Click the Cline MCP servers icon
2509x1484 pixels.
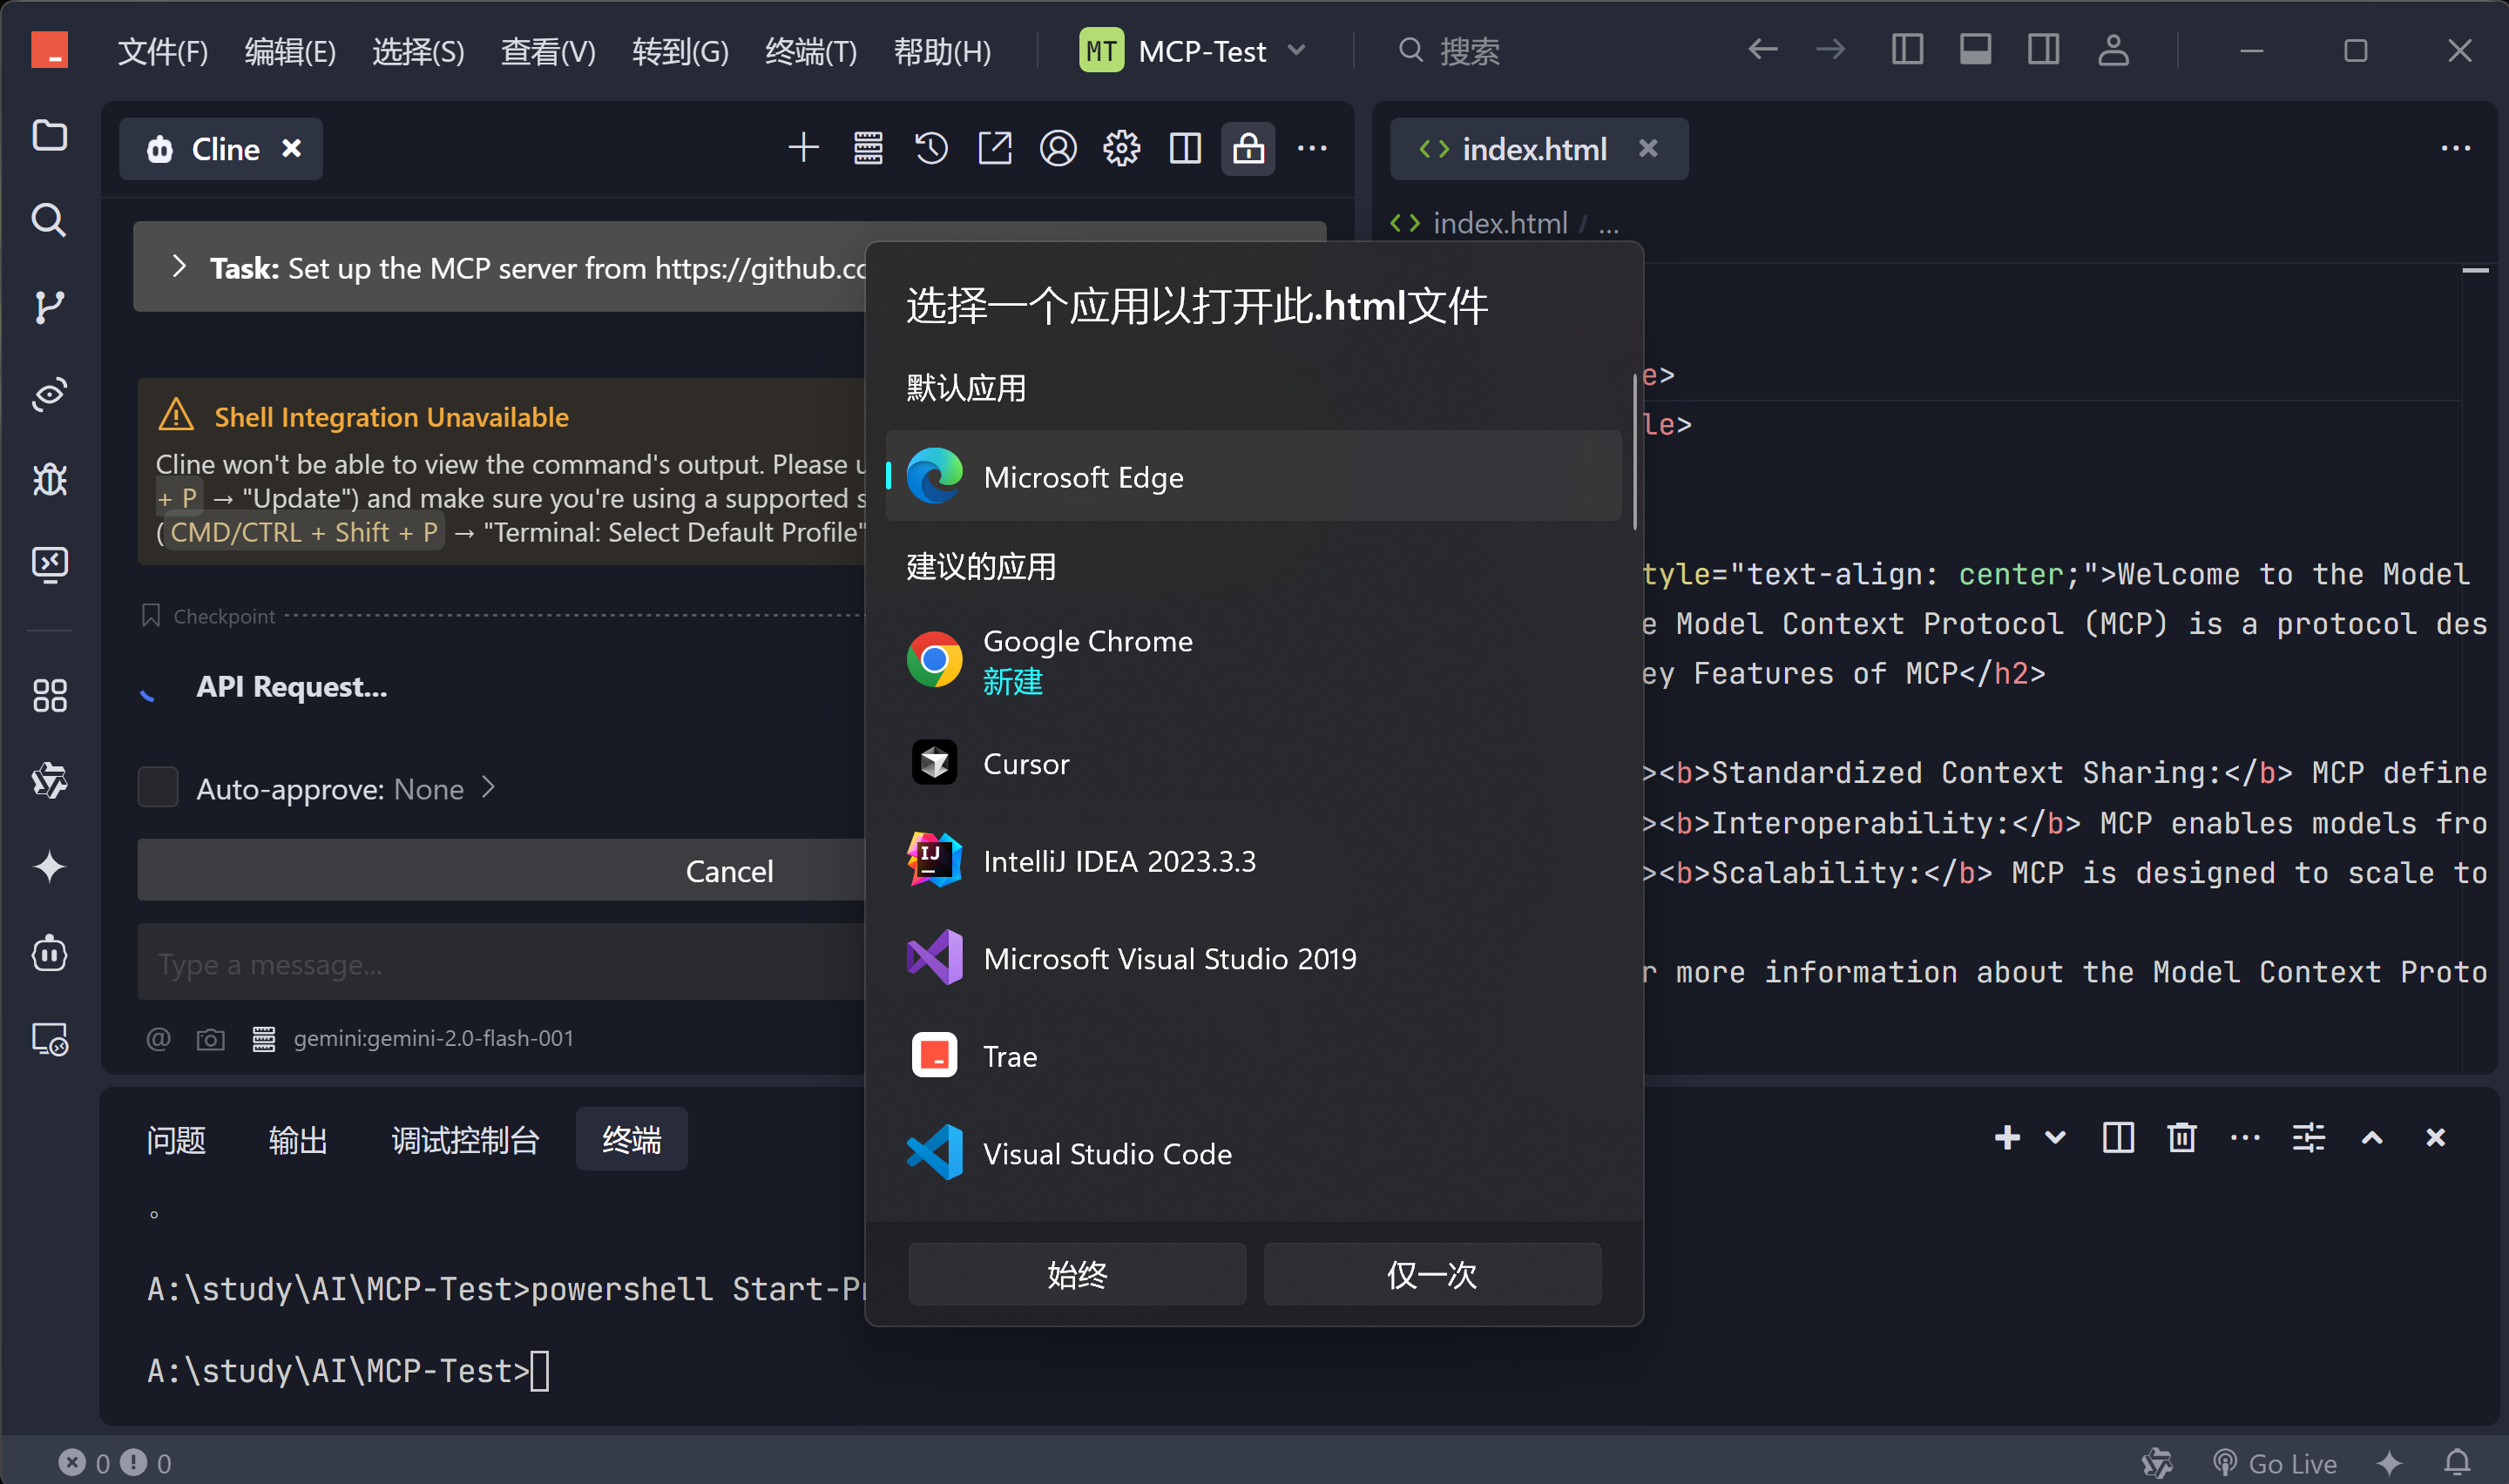[x=867, y=149]
